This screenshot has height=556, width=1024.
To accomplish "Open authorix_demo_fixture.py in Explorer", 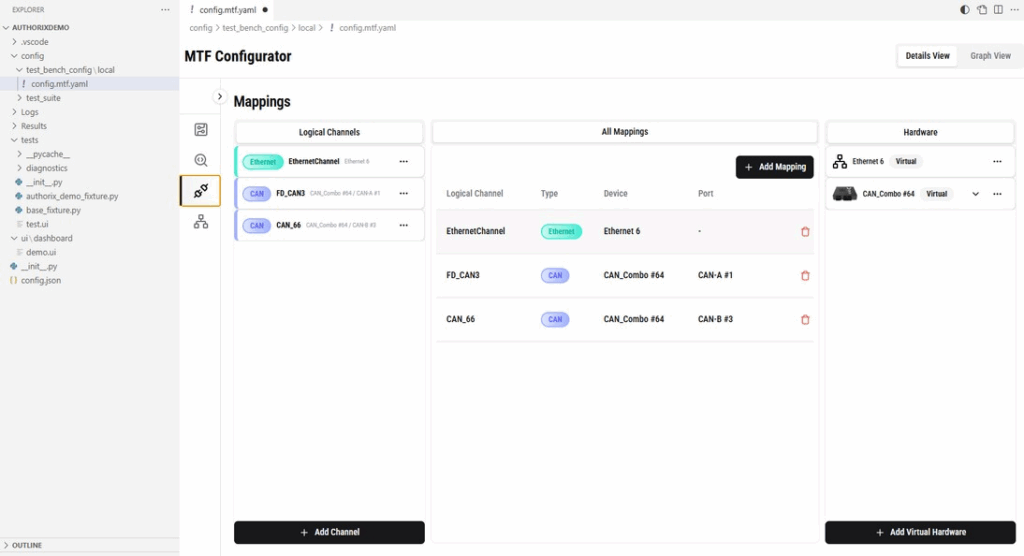I will point(72,197).
